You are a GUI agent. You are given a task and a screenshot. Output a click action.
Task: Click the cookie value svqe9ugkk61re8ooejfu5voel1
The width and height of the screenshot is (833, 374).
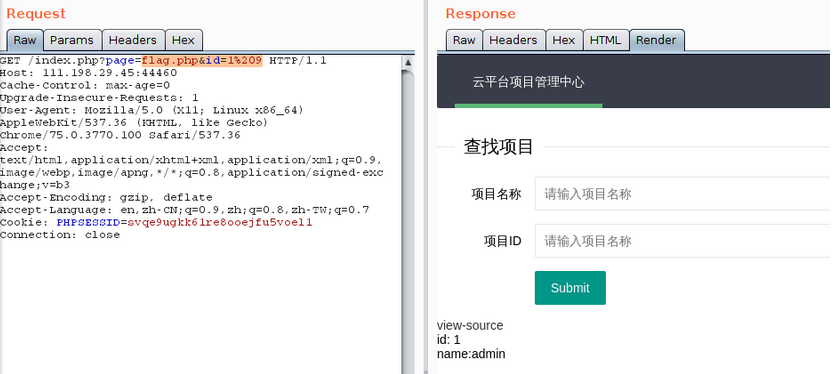point(220,223)
